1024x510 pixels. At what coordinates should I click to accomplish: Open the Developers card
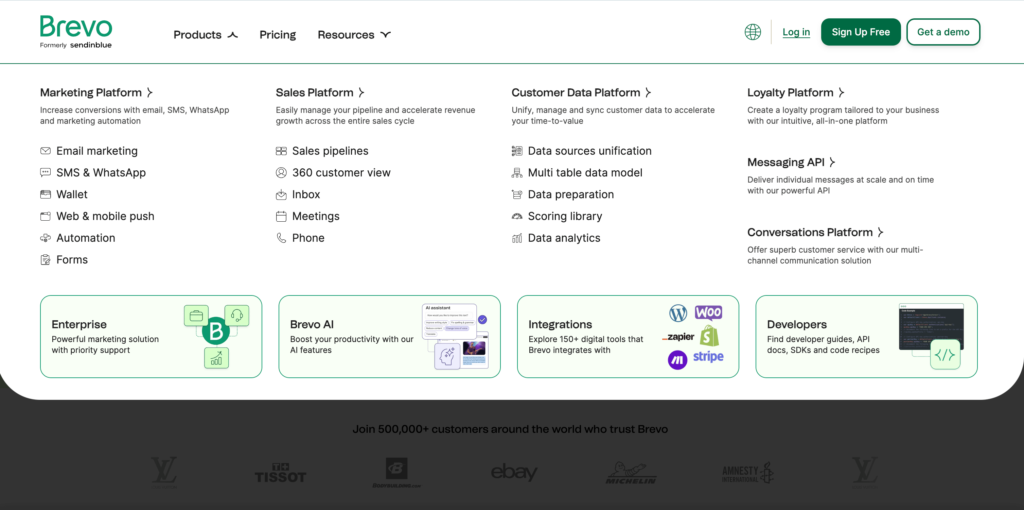(867, 336)
